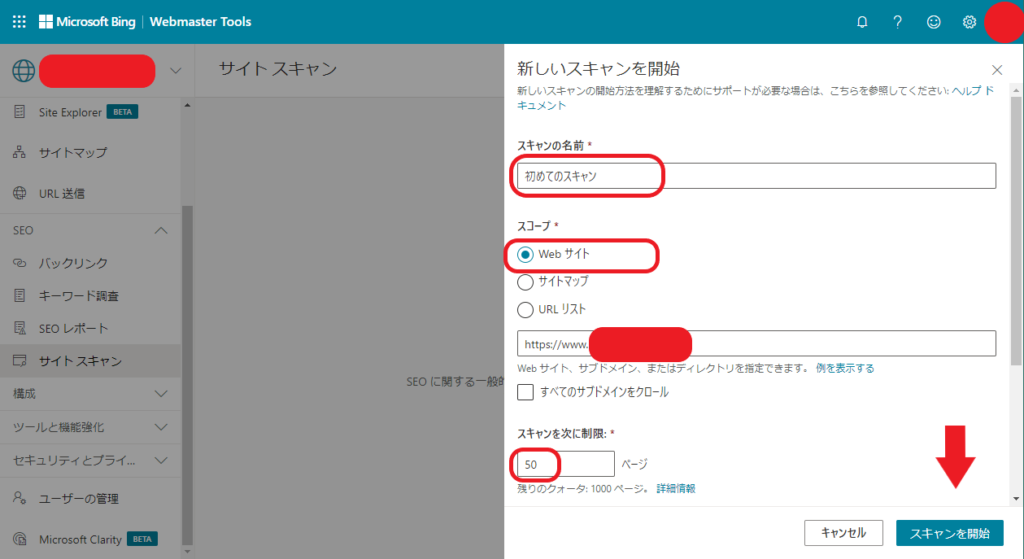Click scan panel scrollbar down arrow
Viewport: 1024px width, 559px height.
click(x=1016, y=499)
